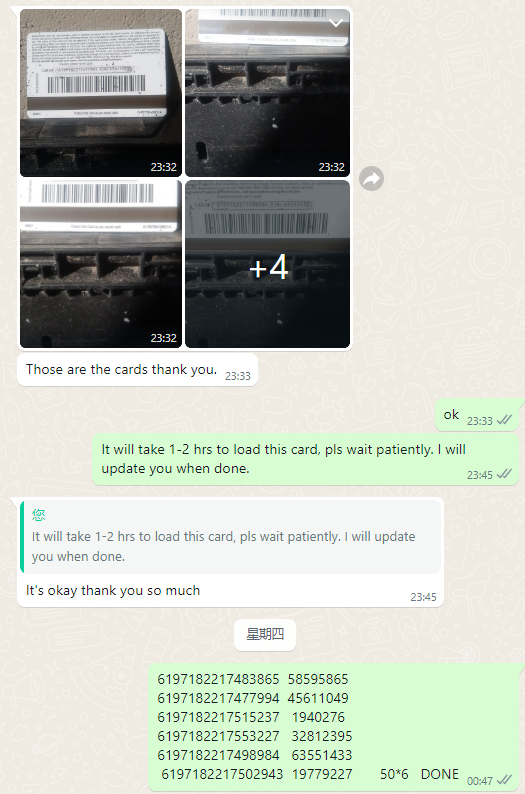Click the card number 6197182217477994
The width and height of the screenshot is (525, 794).
coord(218,698)
